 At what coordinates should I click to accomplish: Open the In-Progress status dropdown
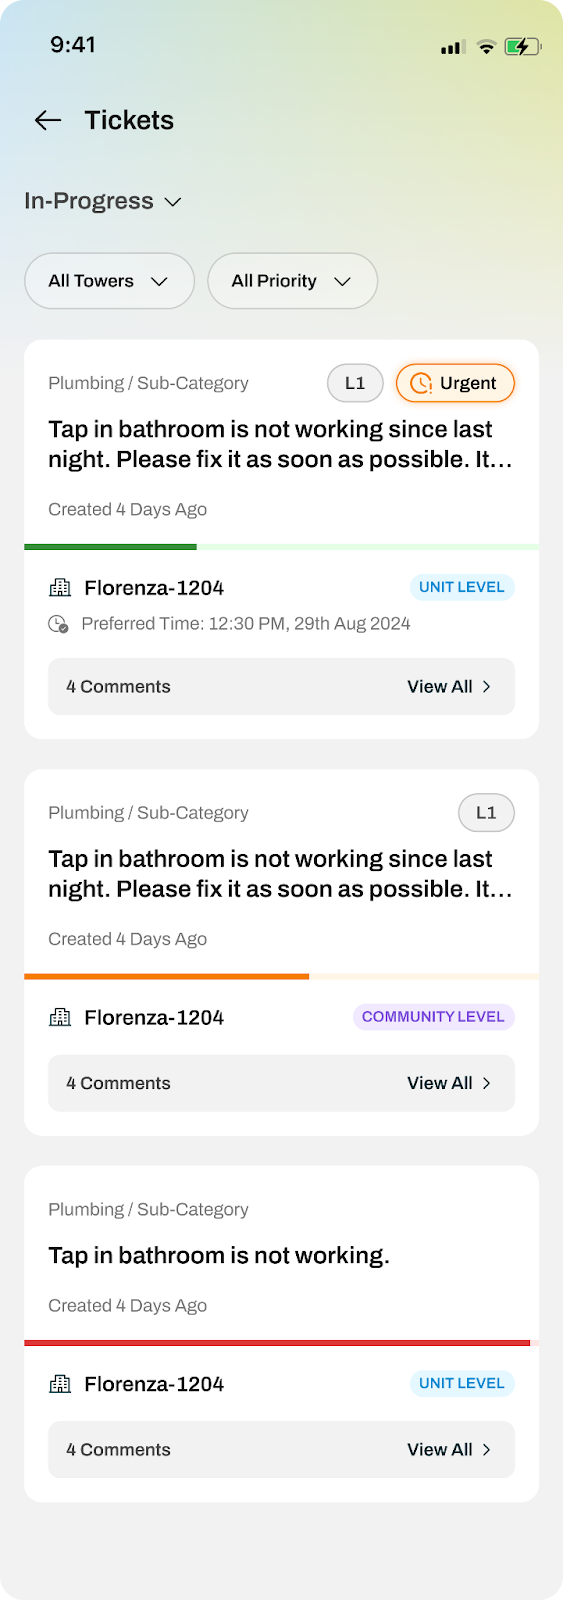[x=103, y=201]
